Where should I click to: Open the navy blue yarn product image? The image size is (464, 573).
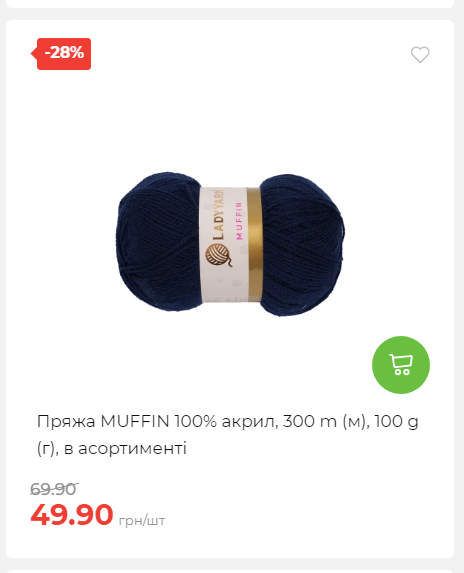click(x=230, y=244)
